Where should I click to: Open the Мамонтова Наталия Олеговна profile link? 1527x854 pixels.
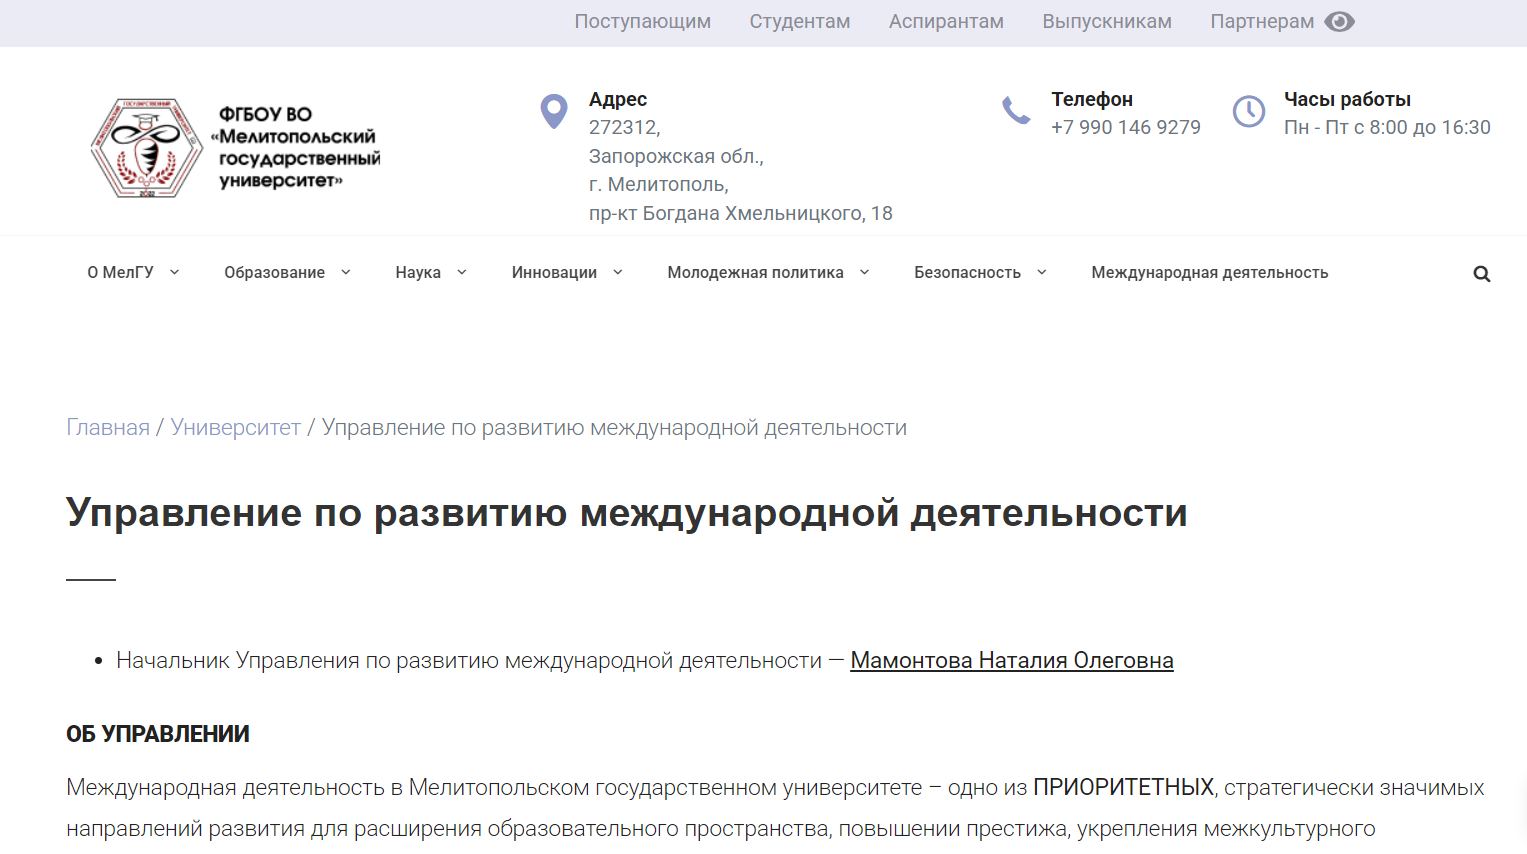click(x=1012, y=660)
